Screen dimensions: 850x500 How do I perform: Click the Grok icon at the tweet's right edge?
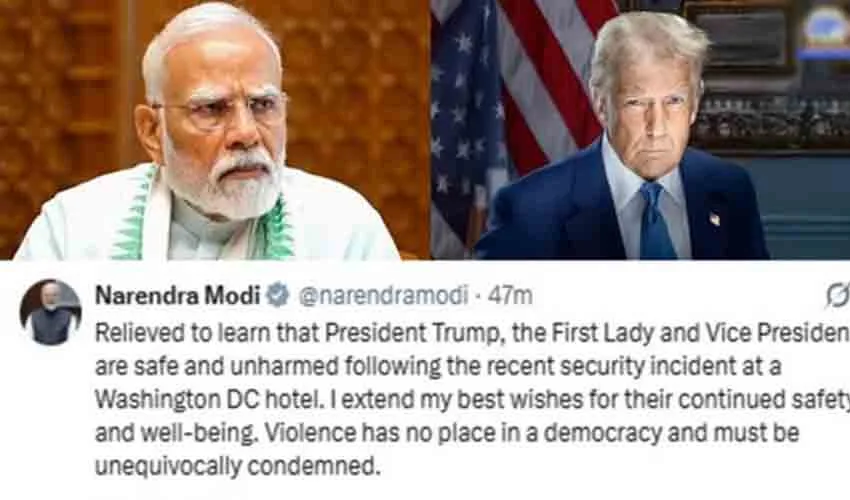point(838,296)
